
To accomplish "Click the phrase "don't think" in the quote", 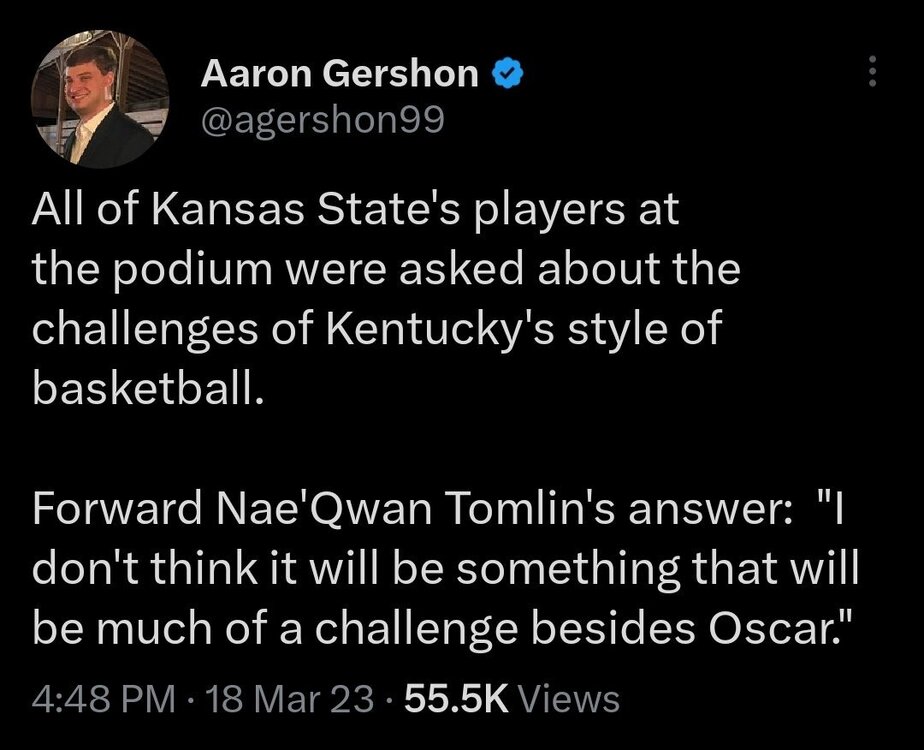I will click(x=144, y=568).
